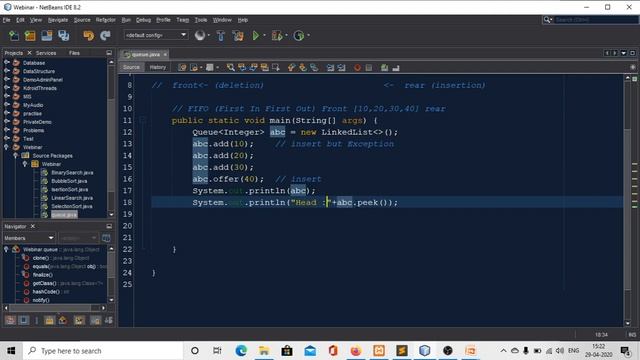Click the Windows Start button
The image size is (640, 360).
click(11, 351)
